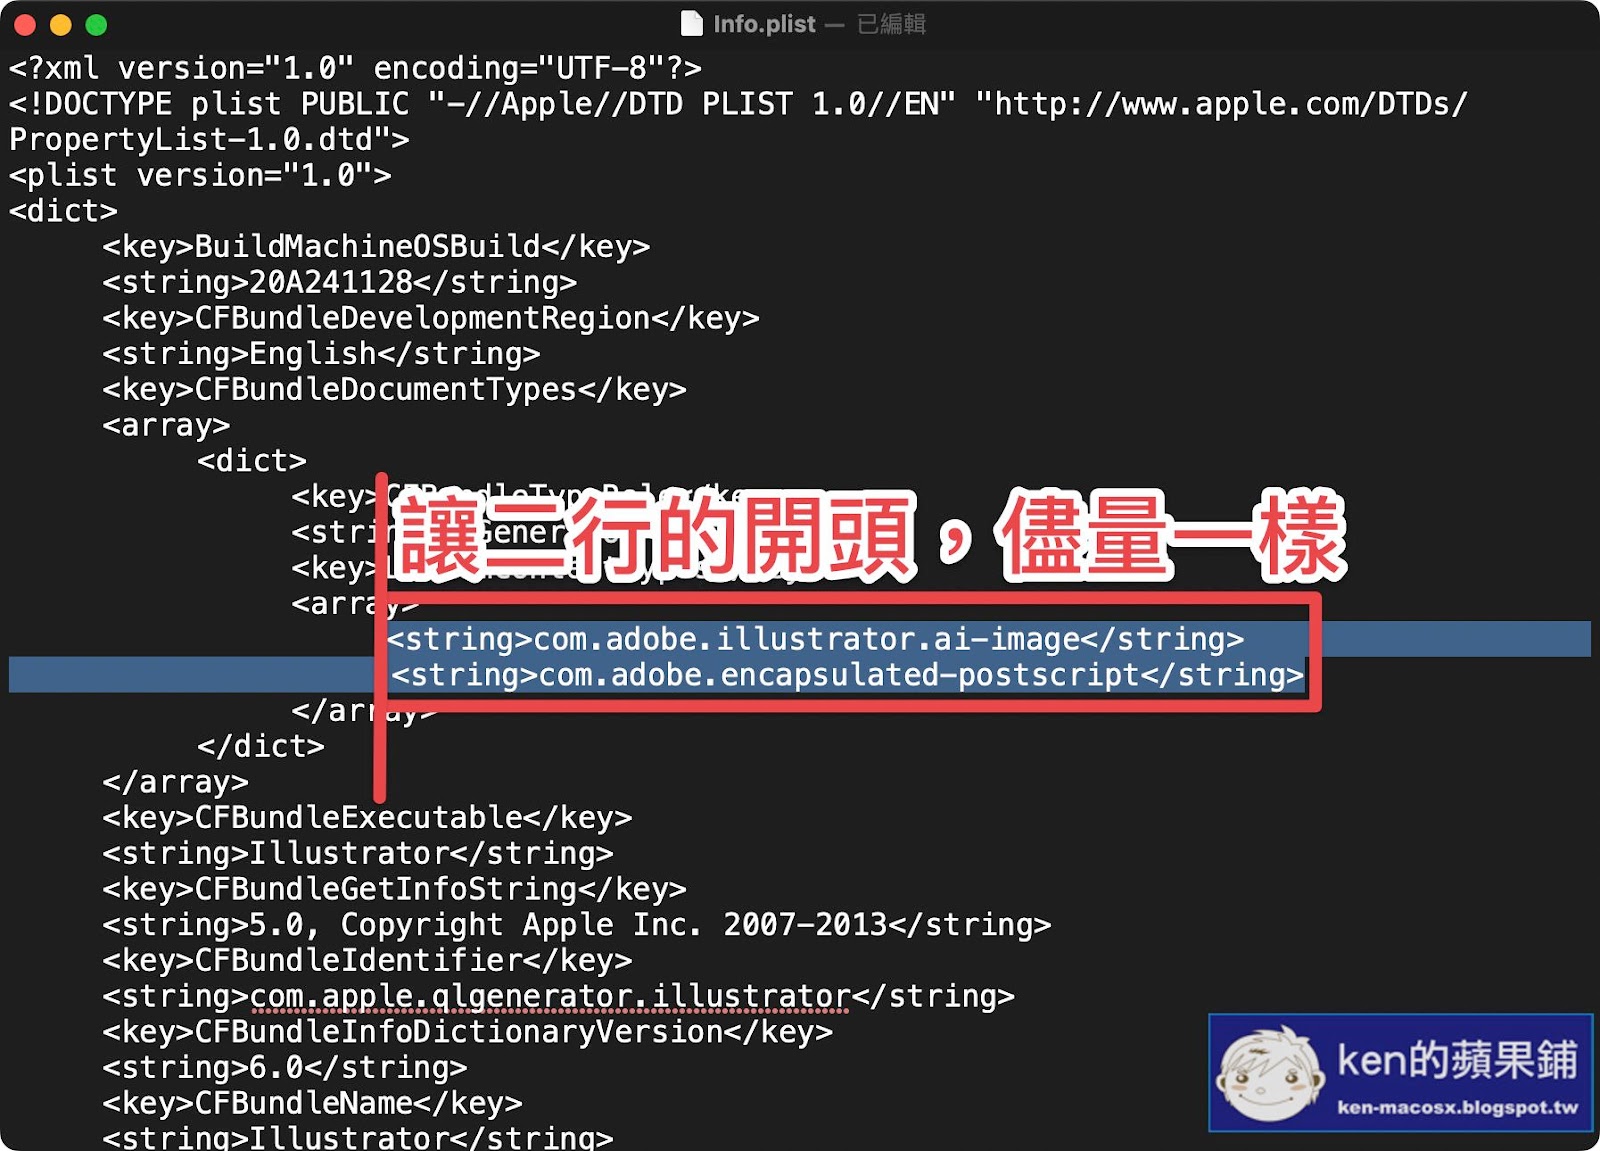This screenshot has height=1151, width=1600.
Task: Click the Info.plist document icon in title bar
Action: pos(691,24)
